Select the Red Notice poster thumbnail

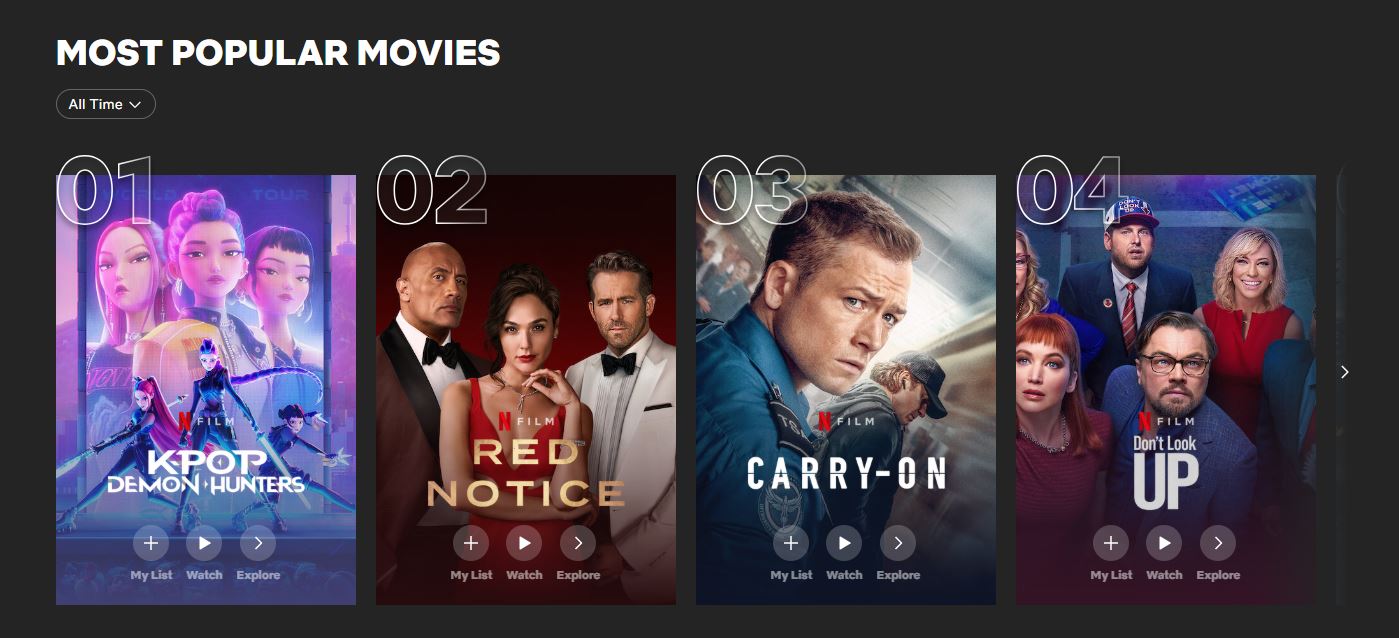click(526, 390)
